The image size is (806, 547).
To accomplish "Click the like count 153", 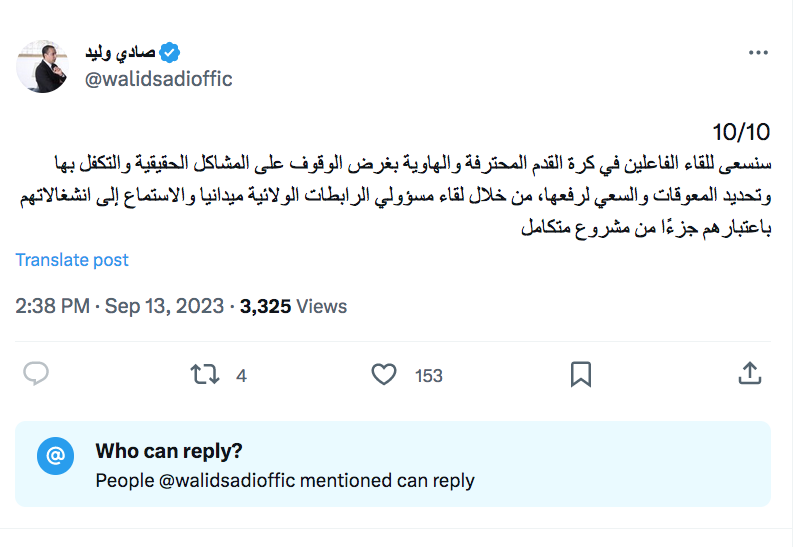I will pos(429,376).
